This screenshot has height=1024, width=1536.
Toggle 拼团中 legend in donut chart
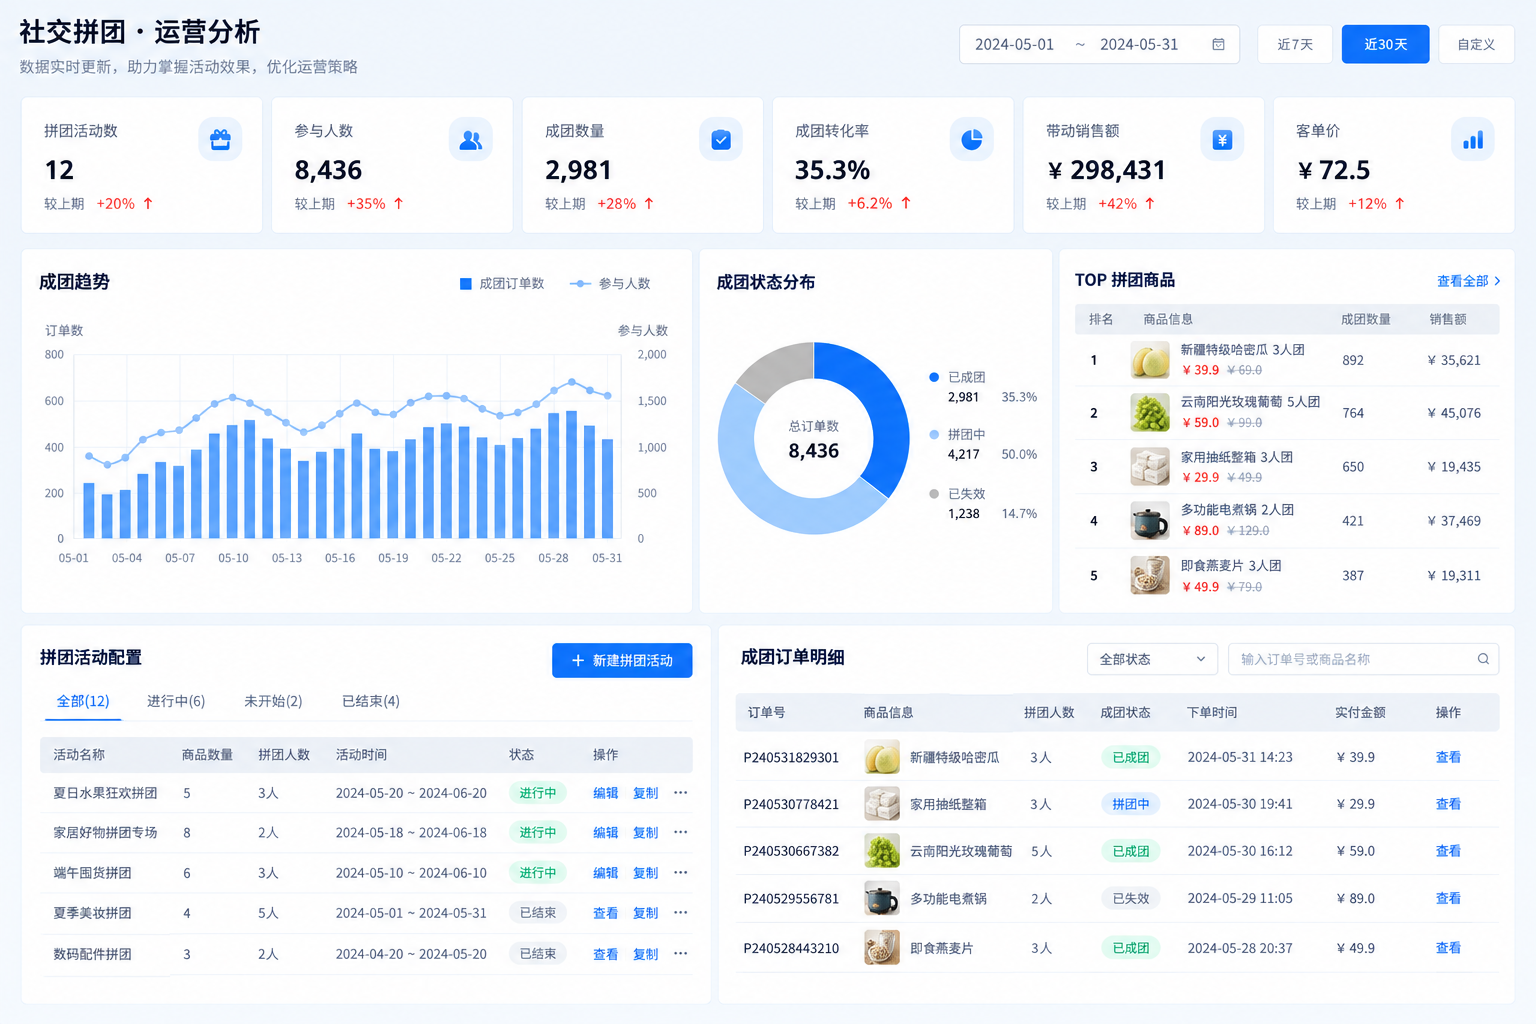957,435
